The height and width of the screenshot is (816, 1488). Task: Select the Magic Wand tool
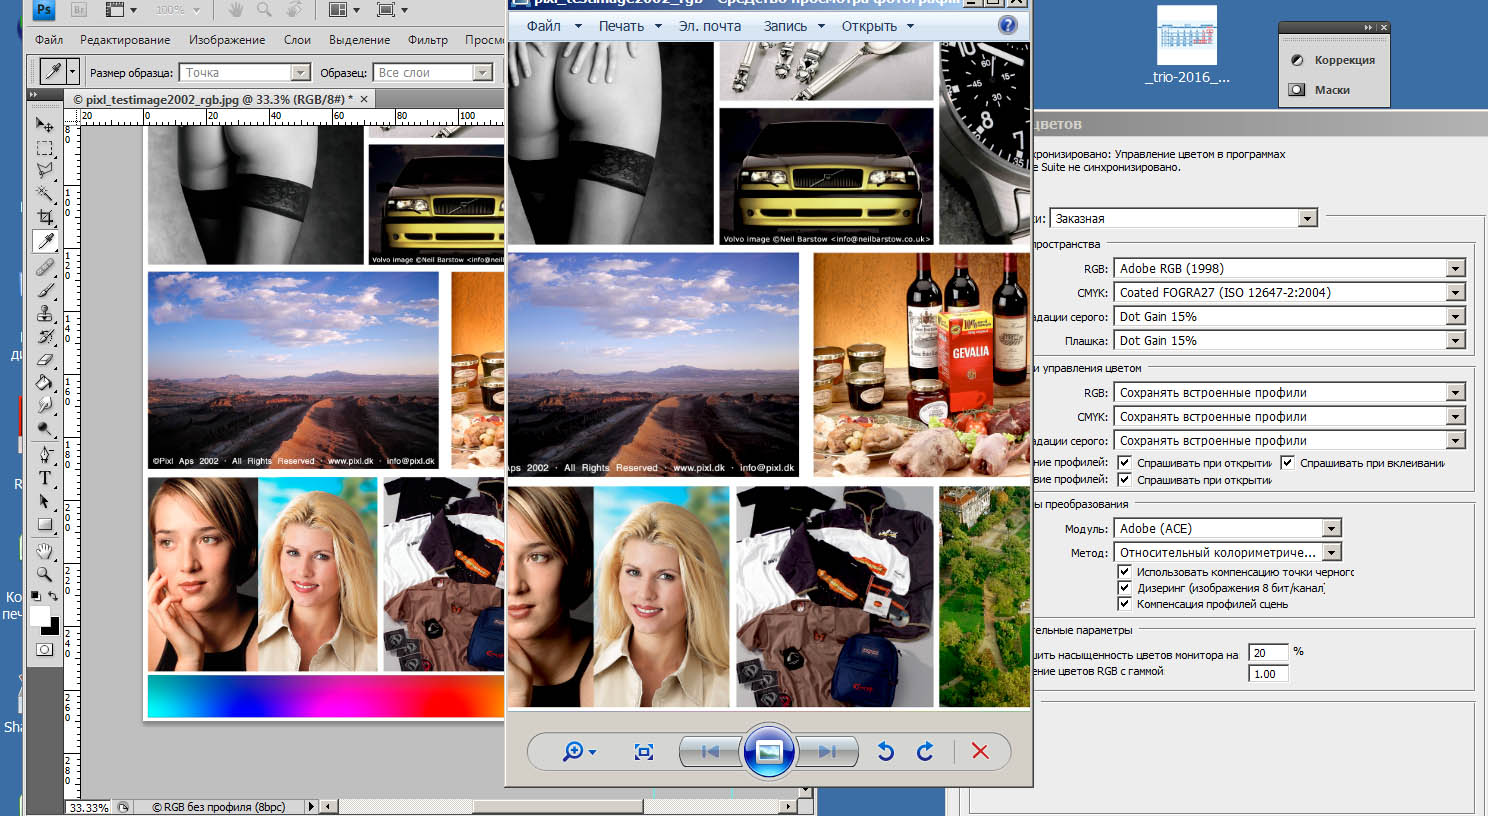tap(45, 194)
